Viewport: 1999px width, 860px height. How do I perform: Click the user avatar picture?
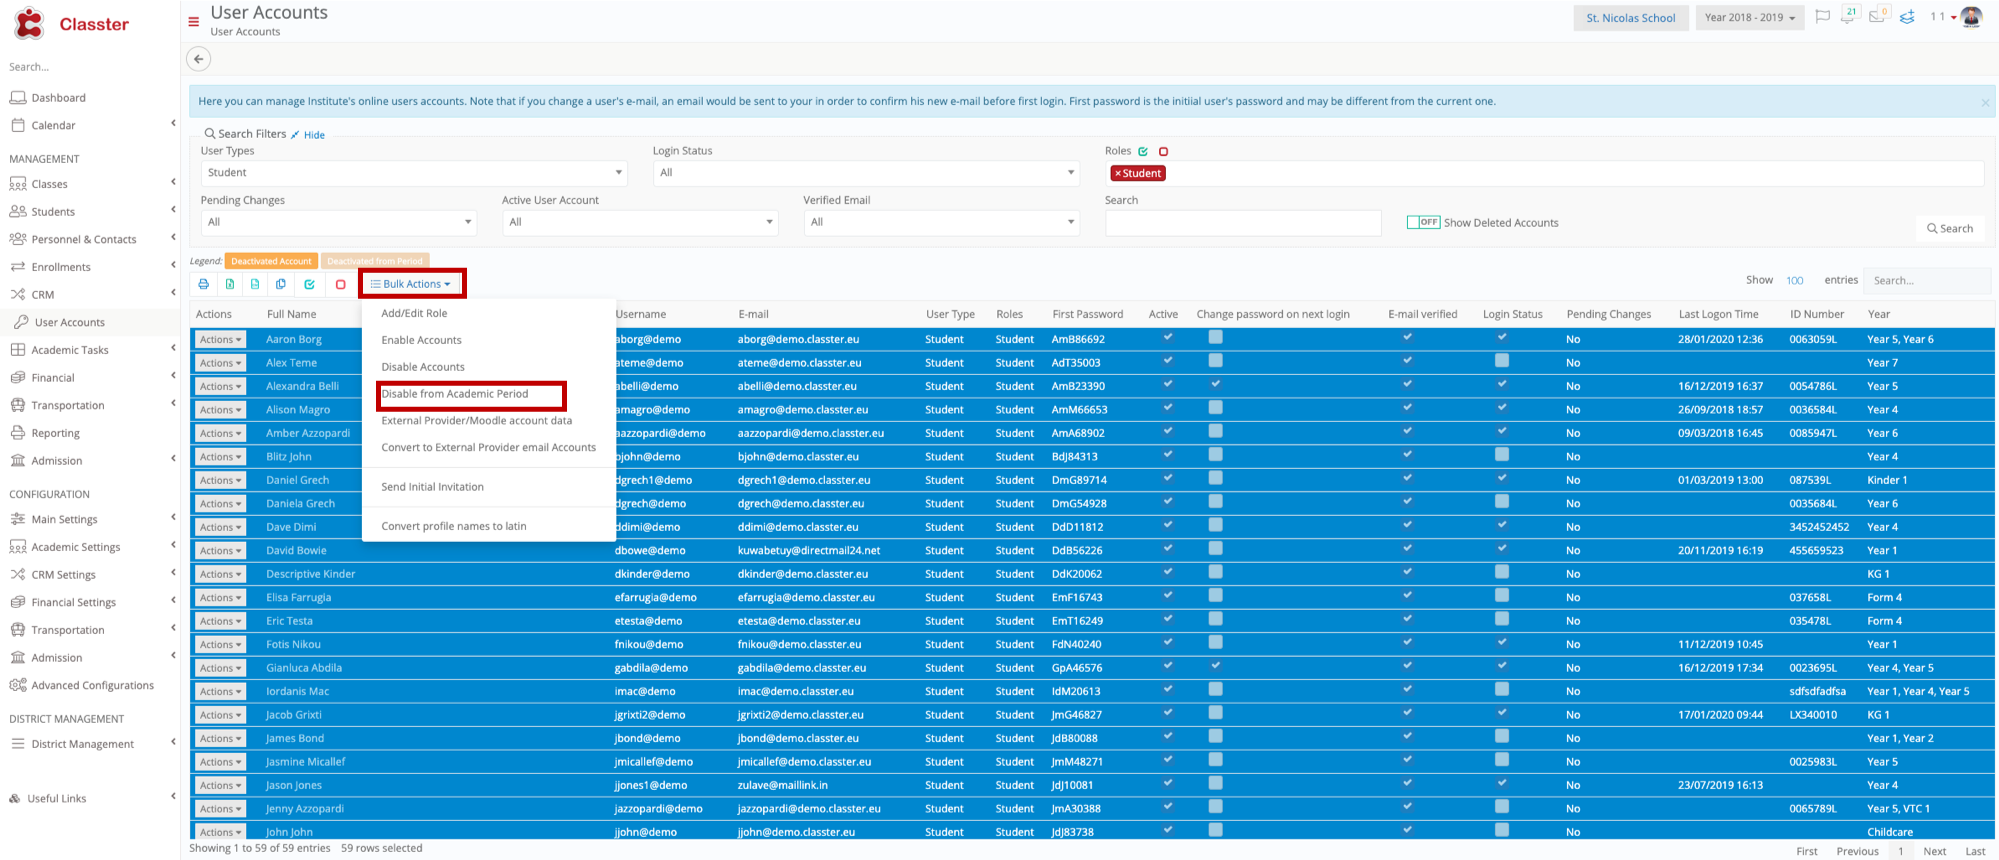tap(1971, 17)
